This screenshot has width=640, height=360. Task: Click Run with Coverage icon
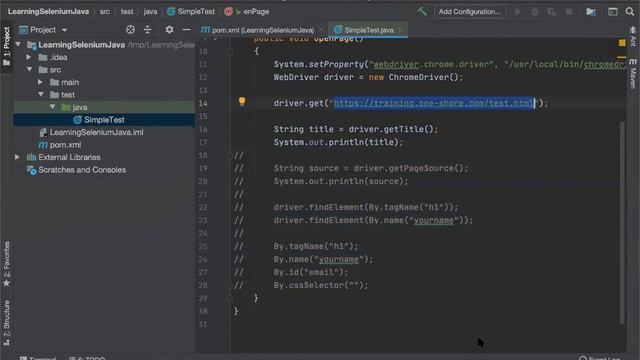point(552,12)
